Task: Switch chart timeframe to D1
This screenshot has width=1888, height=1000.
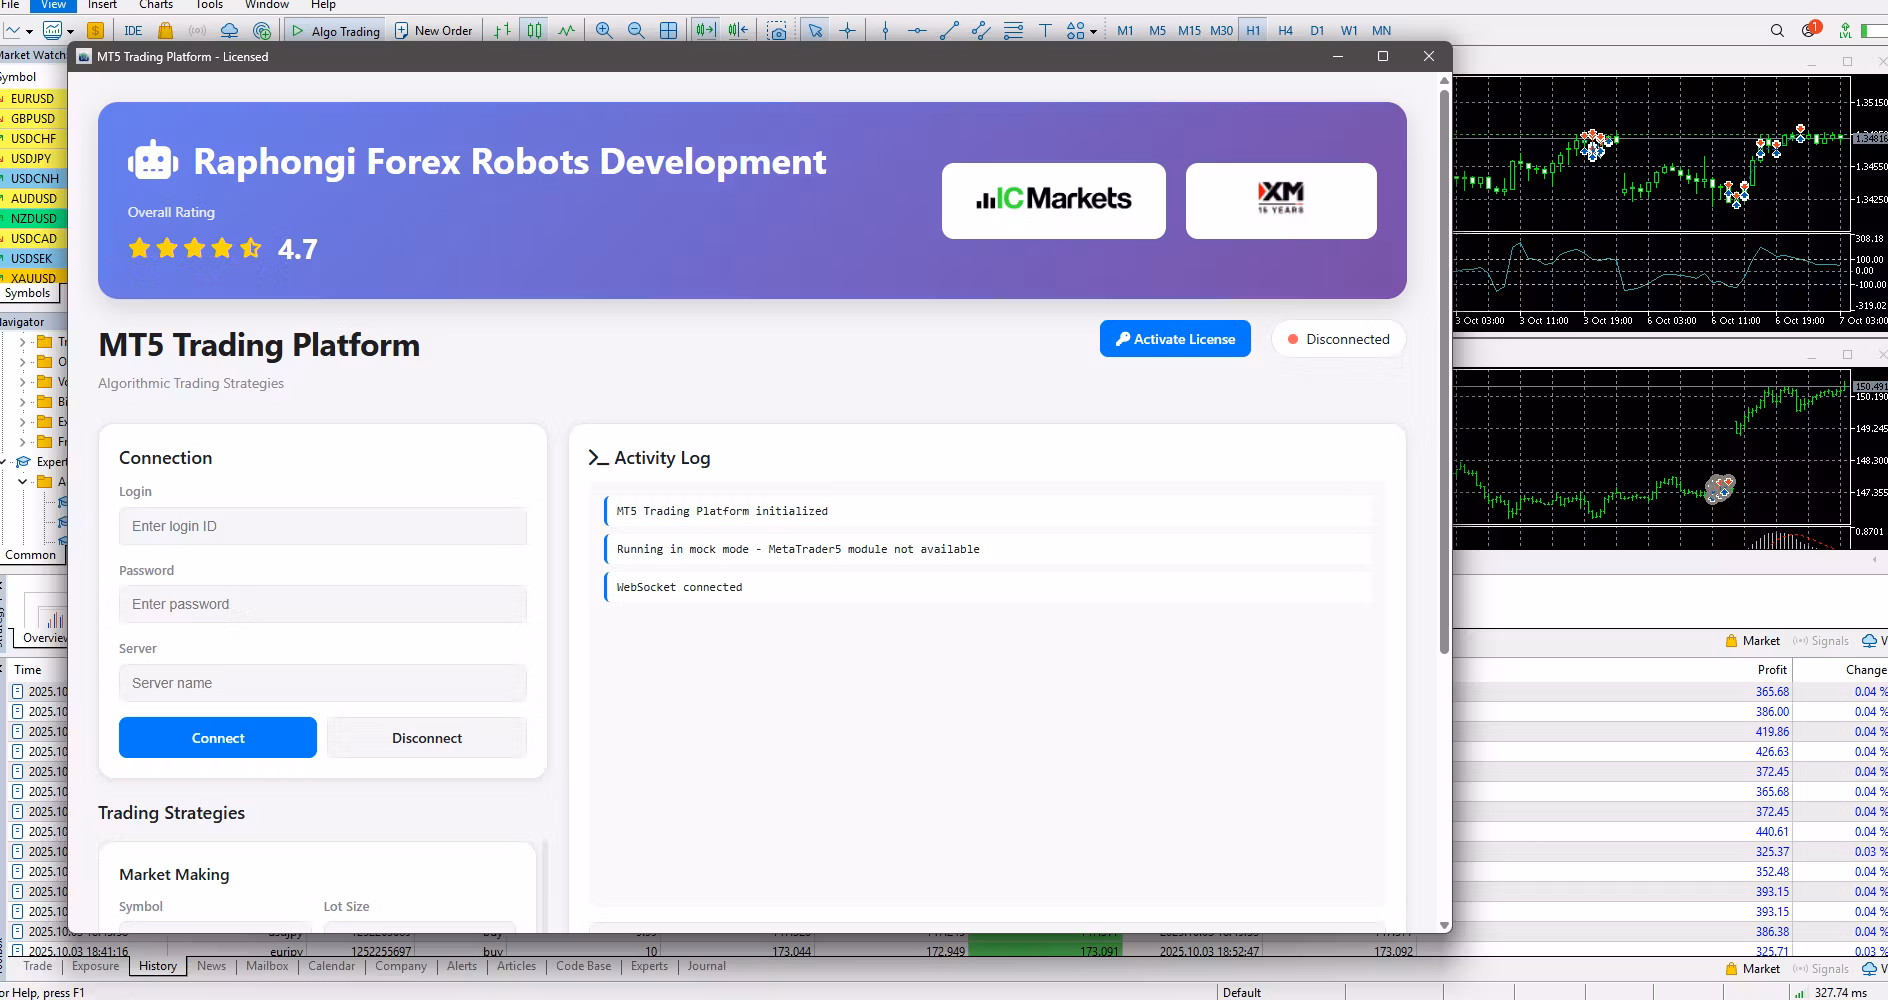Action: tap(1317, 31)
